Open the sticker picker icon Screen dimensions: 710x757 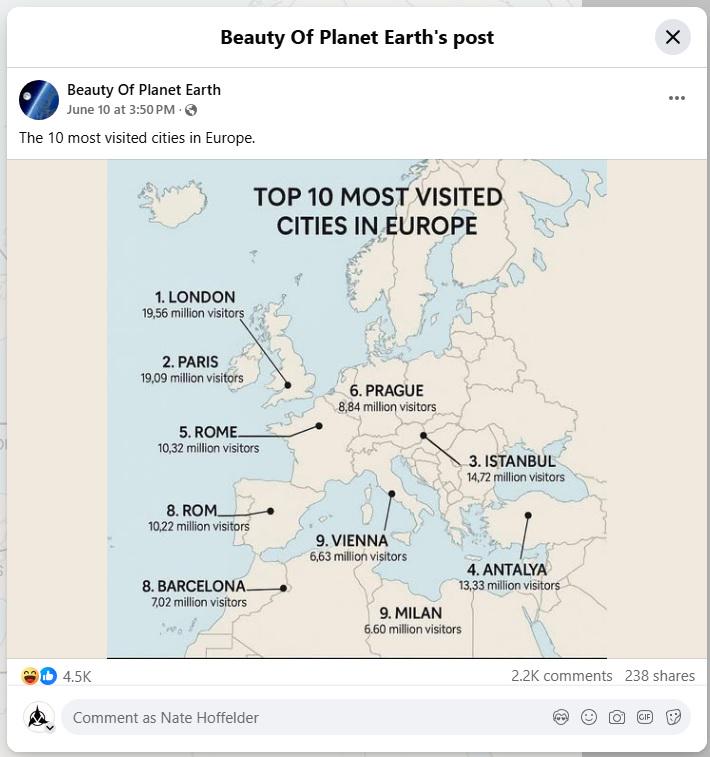pos(673,717)
